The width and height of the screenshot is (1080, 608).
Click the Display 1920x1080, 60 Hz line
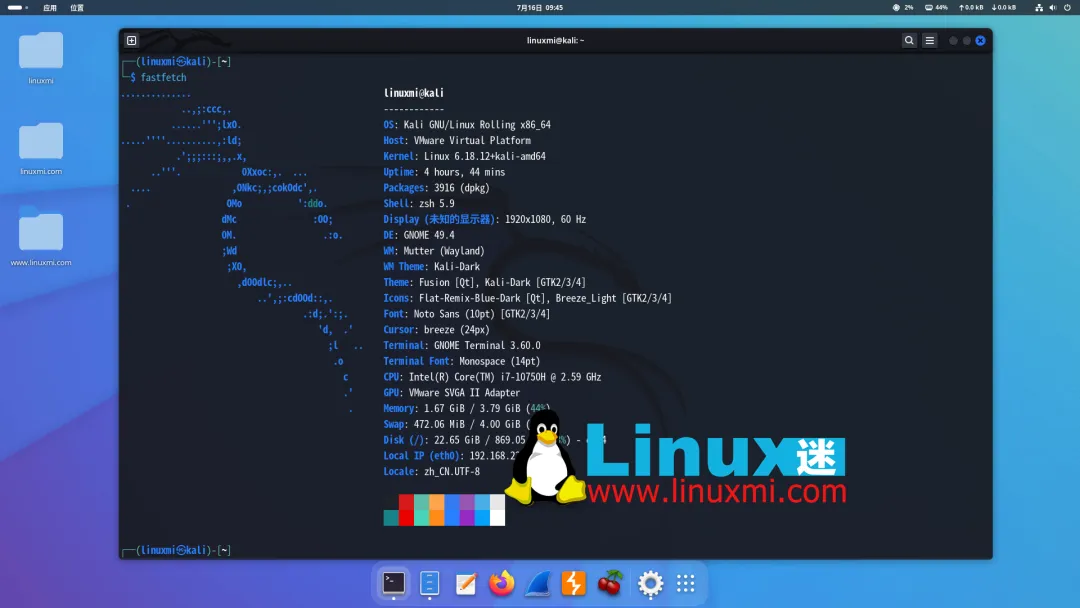click(485, 219)
